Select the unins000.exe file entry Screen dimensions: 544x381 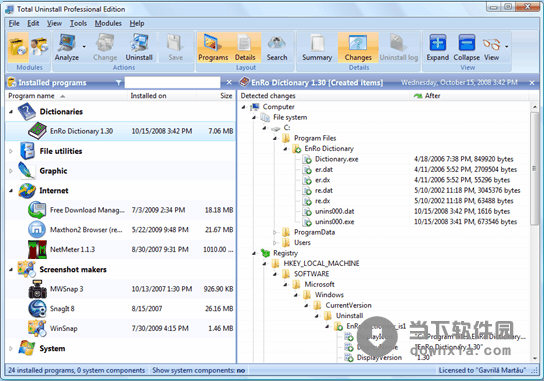334,222
